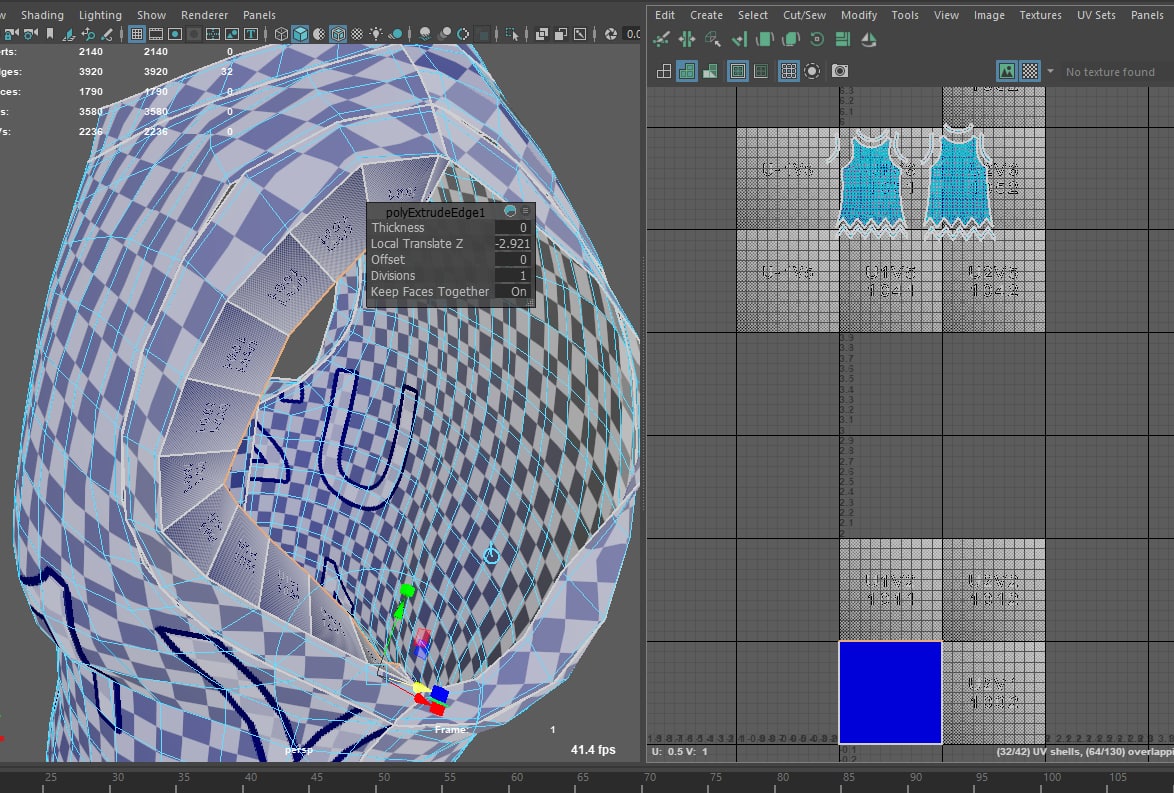Toggle the UV Editor grid icon
This screenshot has width=1174, height=793.
click(x=788, y=71)
